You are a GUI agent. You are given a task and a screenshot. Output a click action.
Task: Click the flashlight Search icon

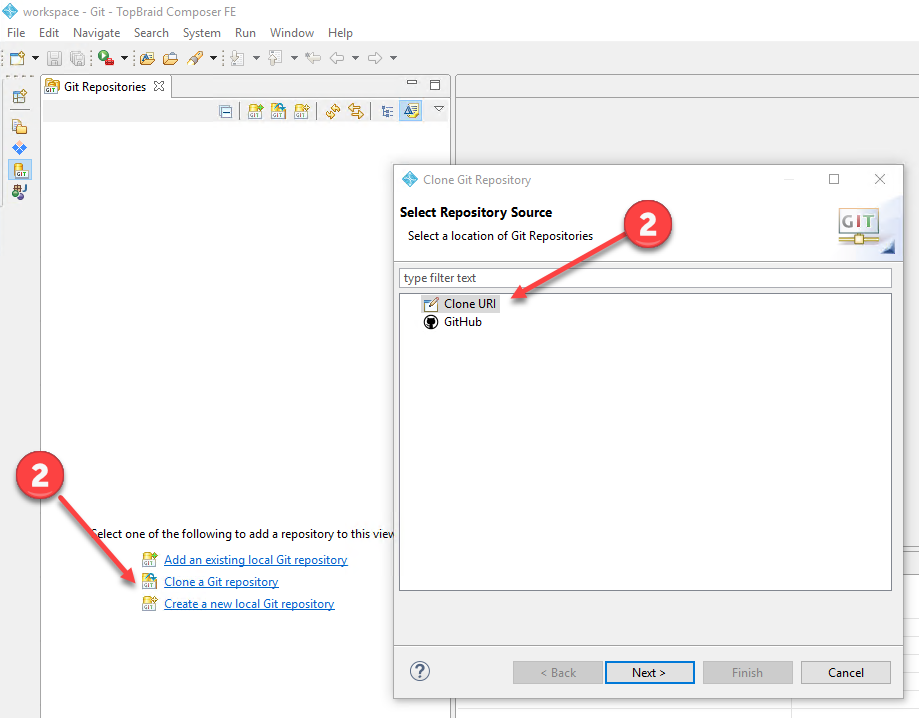[195, 58]
